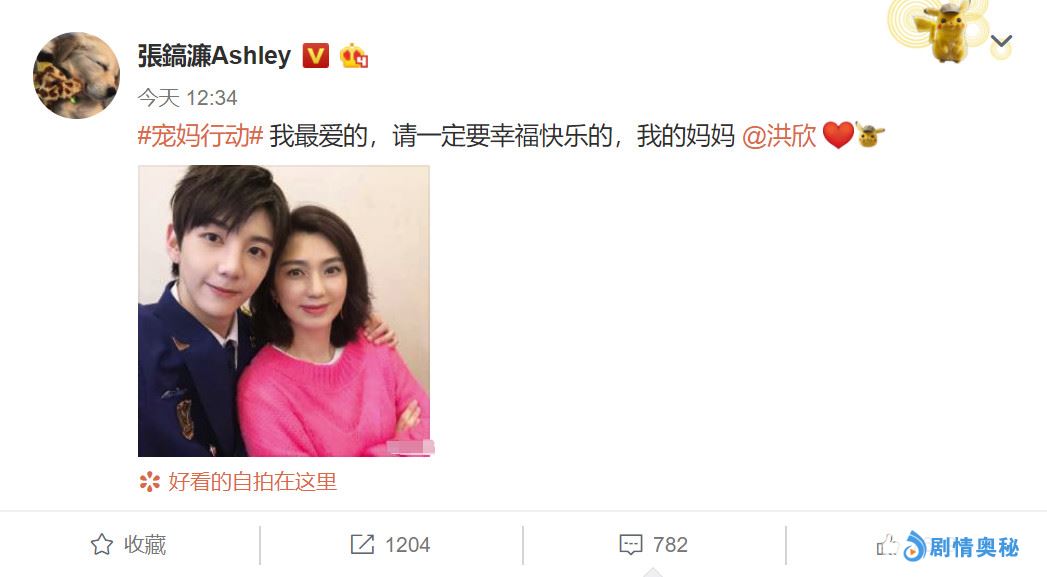
Task: Click the repost share arrow icon
Action: [x=363, y=545]
